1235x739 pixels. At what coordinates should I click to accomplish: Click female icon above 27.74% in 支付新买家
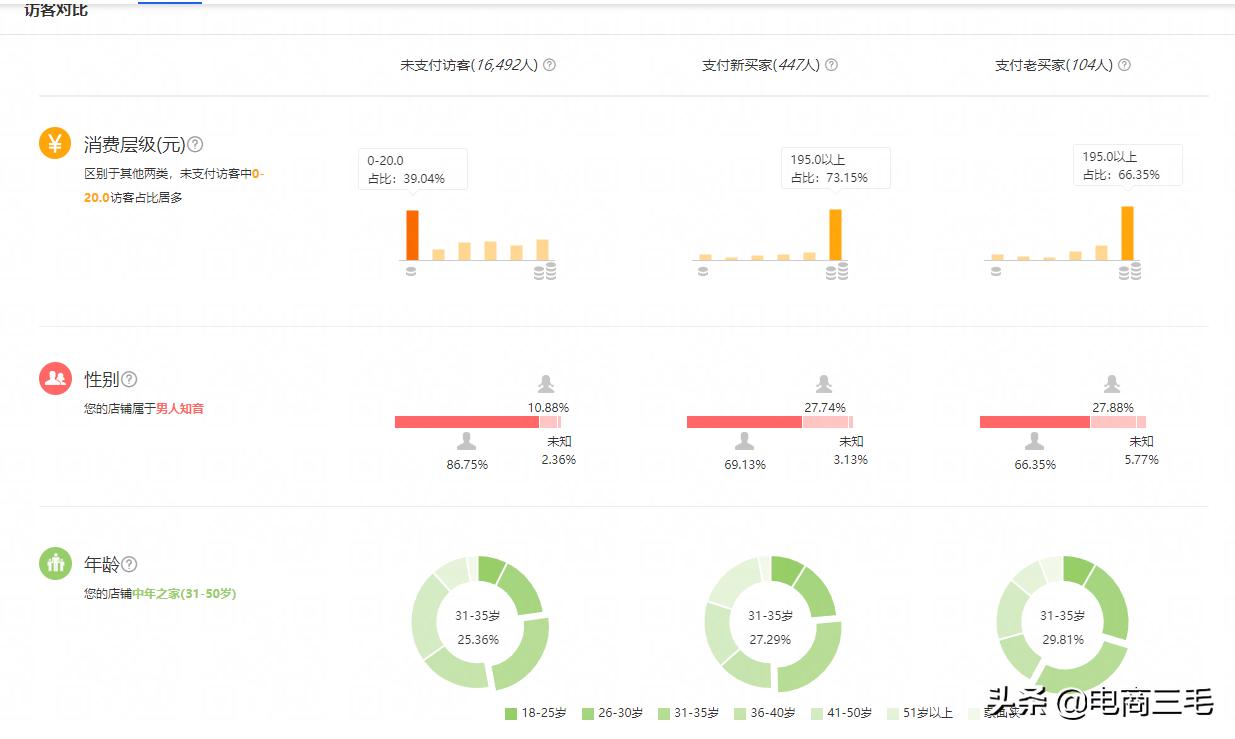(x=824, y=384)
